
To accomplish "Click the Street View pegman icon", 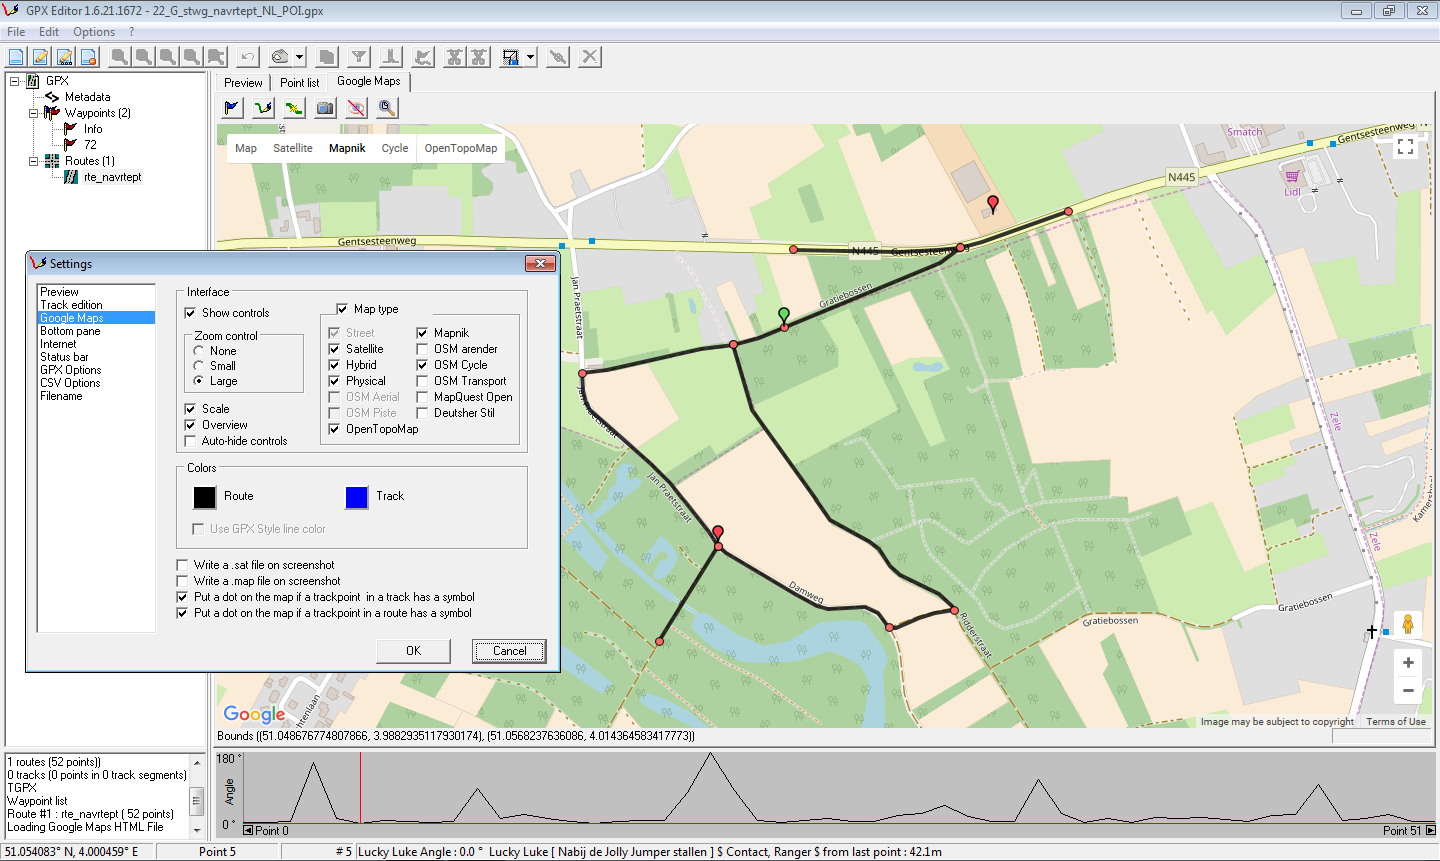I will coord(1408,625).
